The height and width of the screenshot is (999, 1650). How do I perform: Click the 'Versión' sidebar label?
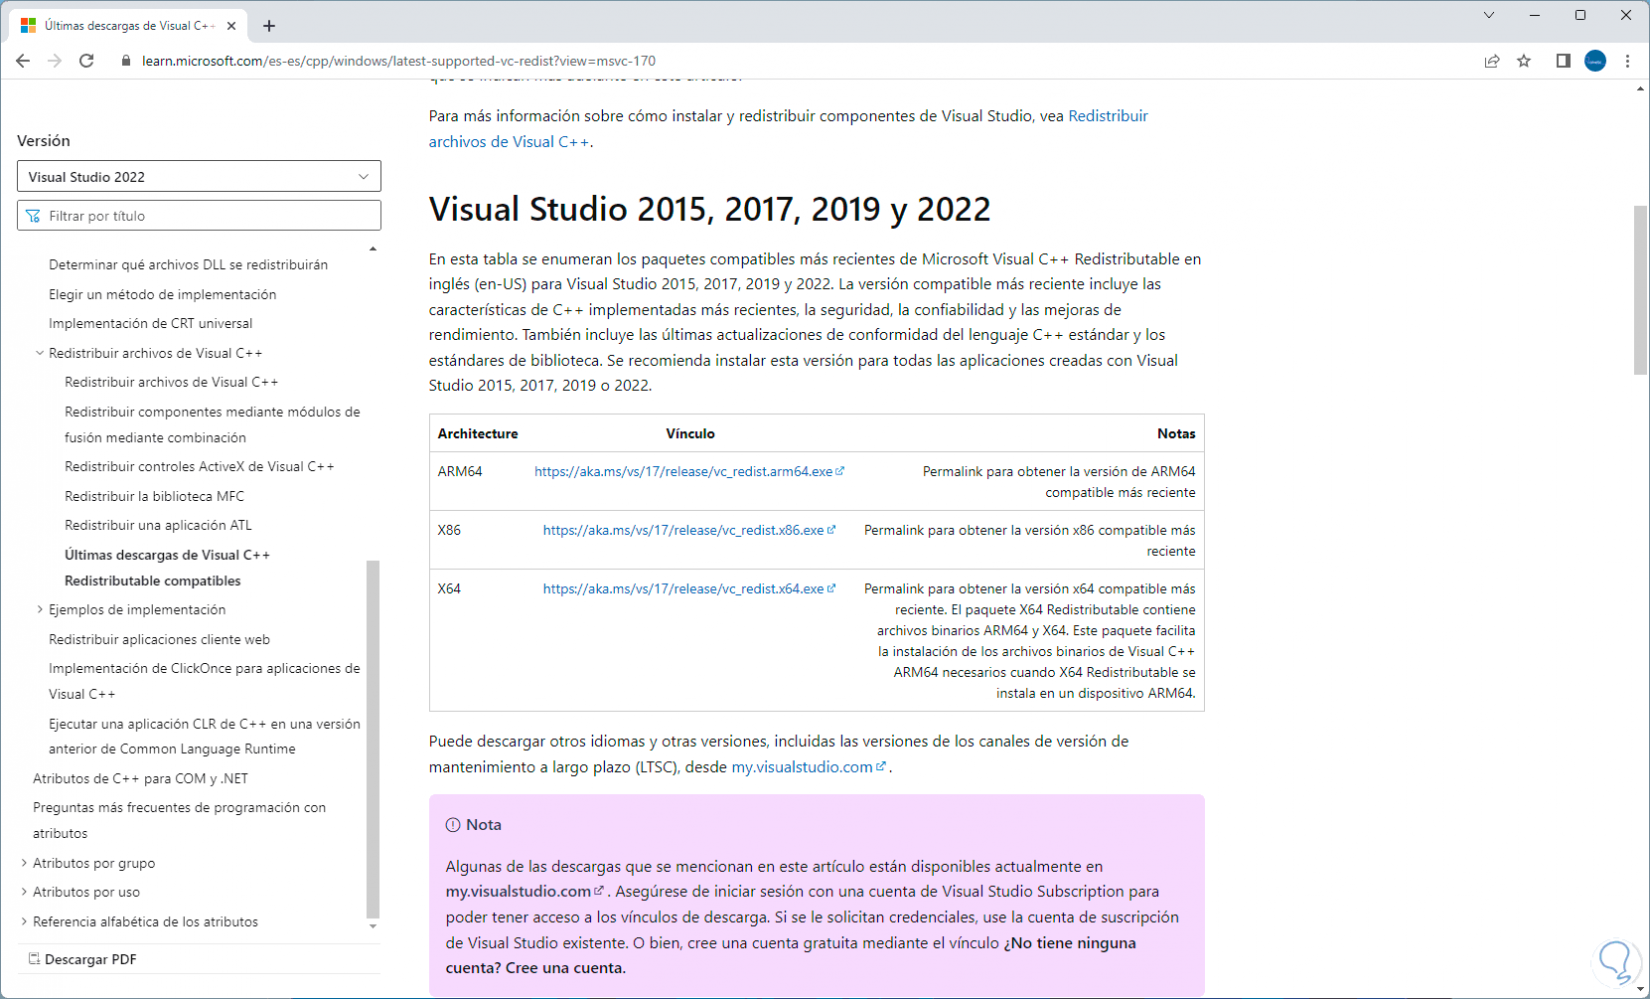pos(44,141)
